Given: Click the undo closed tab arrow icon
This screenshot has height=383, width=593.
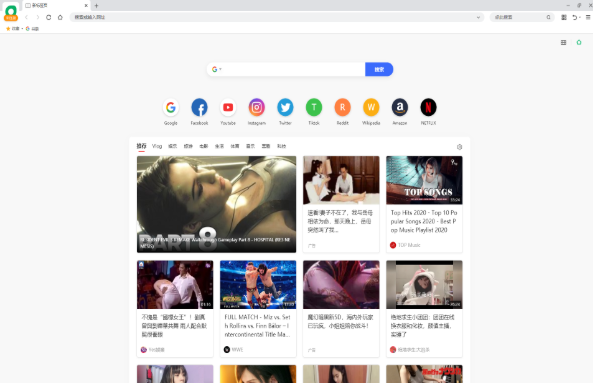Looking at the screenshot, I should pyautogui.click(x=575, y=17).
